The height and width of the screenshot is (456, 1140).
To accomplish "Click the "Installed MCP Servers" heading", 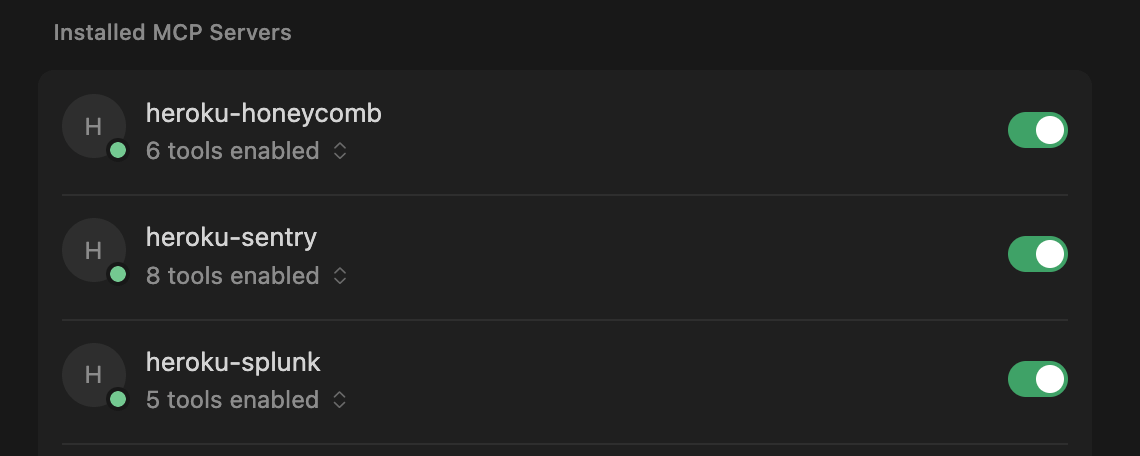I will (x=172, y=32).
